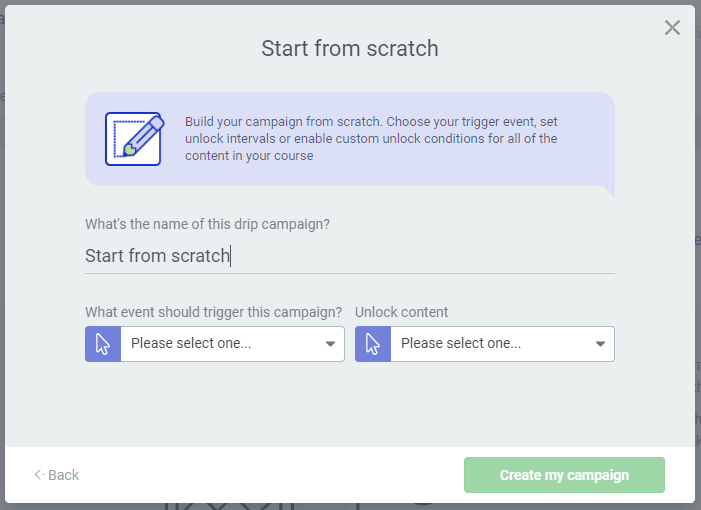Click cursor icon beside trigger event dropdown
This screenshot has width=701, height=510.
[103, 344]
